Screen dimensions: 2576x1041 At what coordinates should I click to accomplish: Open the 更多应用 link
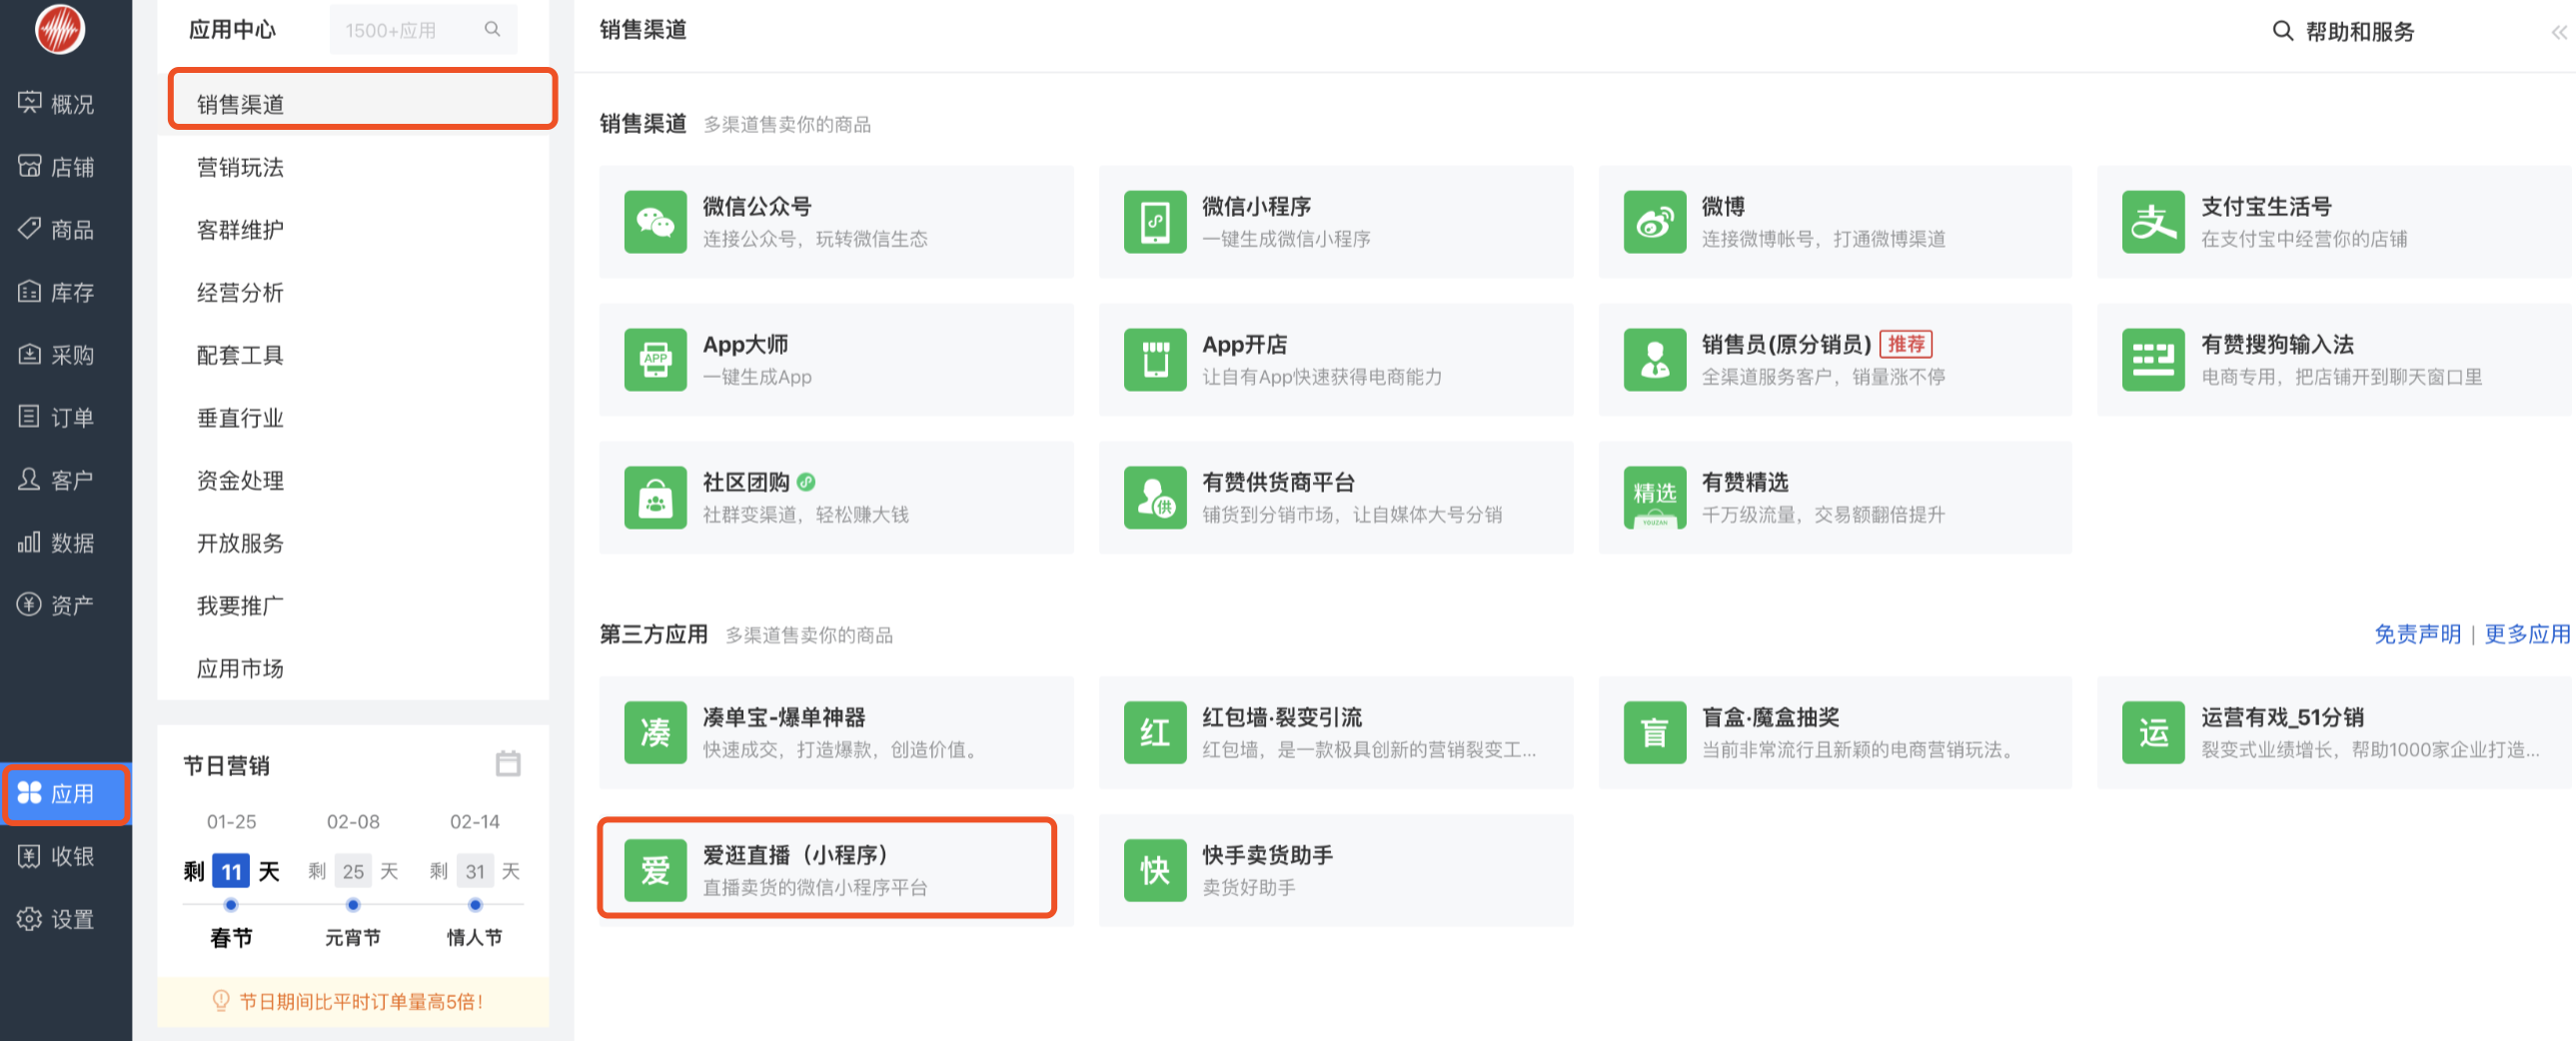pyautogui.click(x=2527, y=634)
